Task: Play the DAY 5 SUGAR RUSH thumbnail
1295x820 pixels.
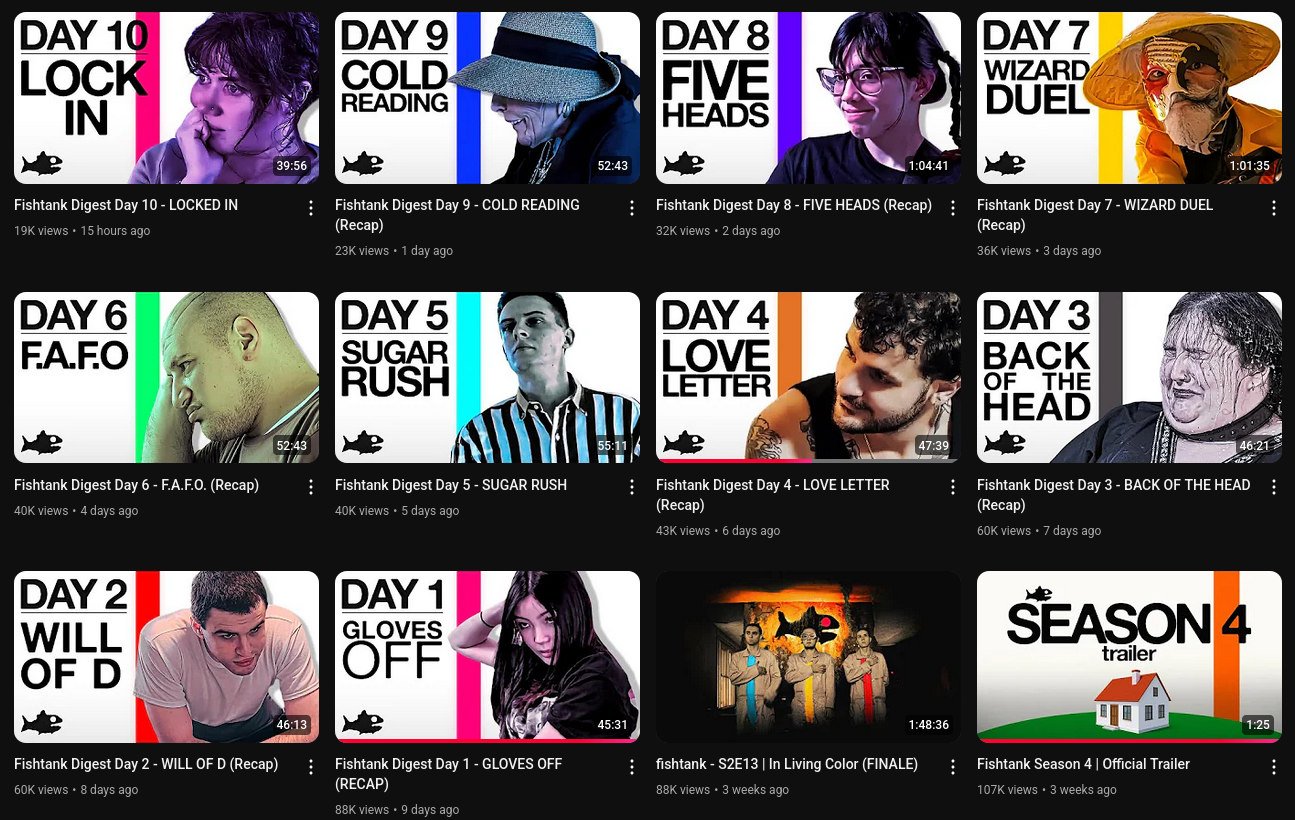Action: [487, 377]
